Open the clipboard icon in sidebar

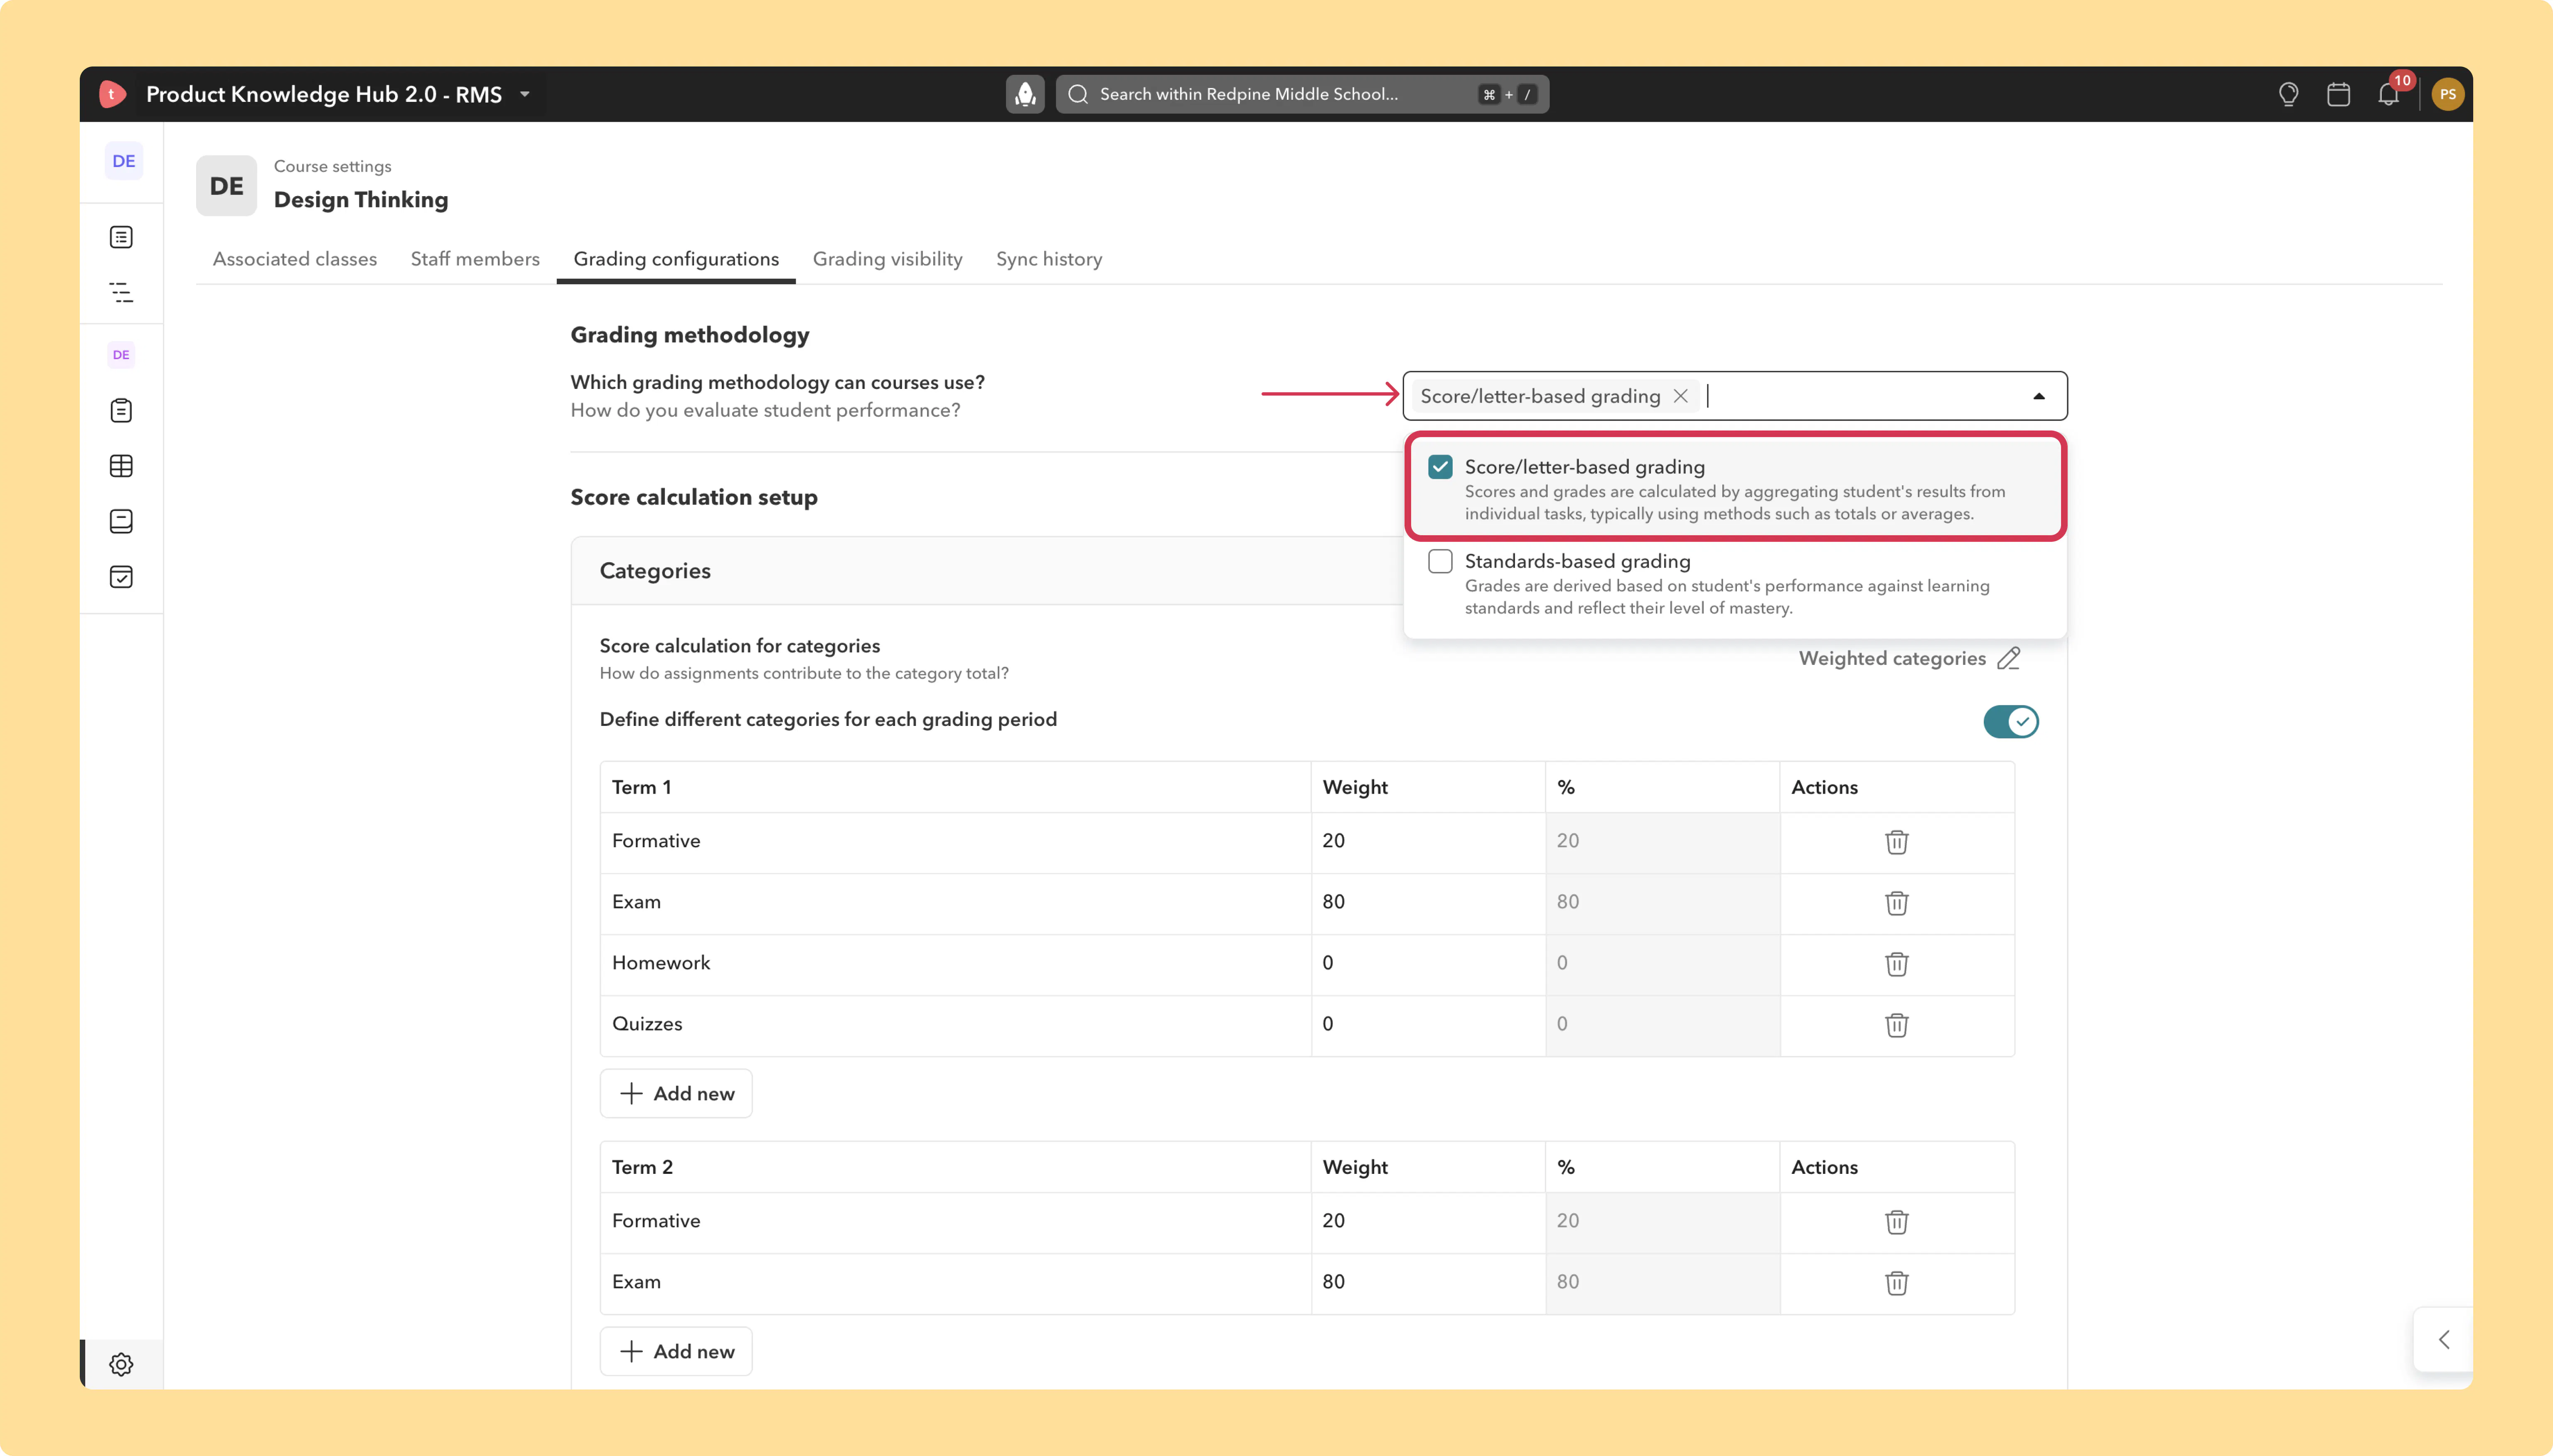coord(121,410)
